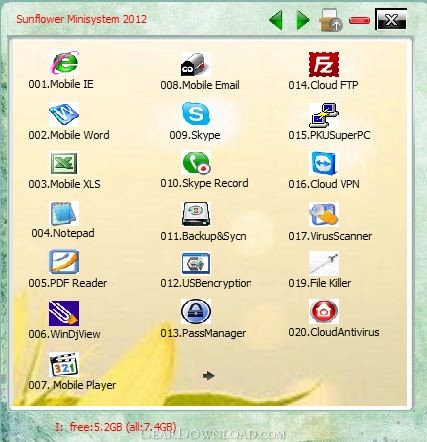Click the '015.PKUSuperPC' label
Viewport: 427px width, 442px height.
point(329,135)
